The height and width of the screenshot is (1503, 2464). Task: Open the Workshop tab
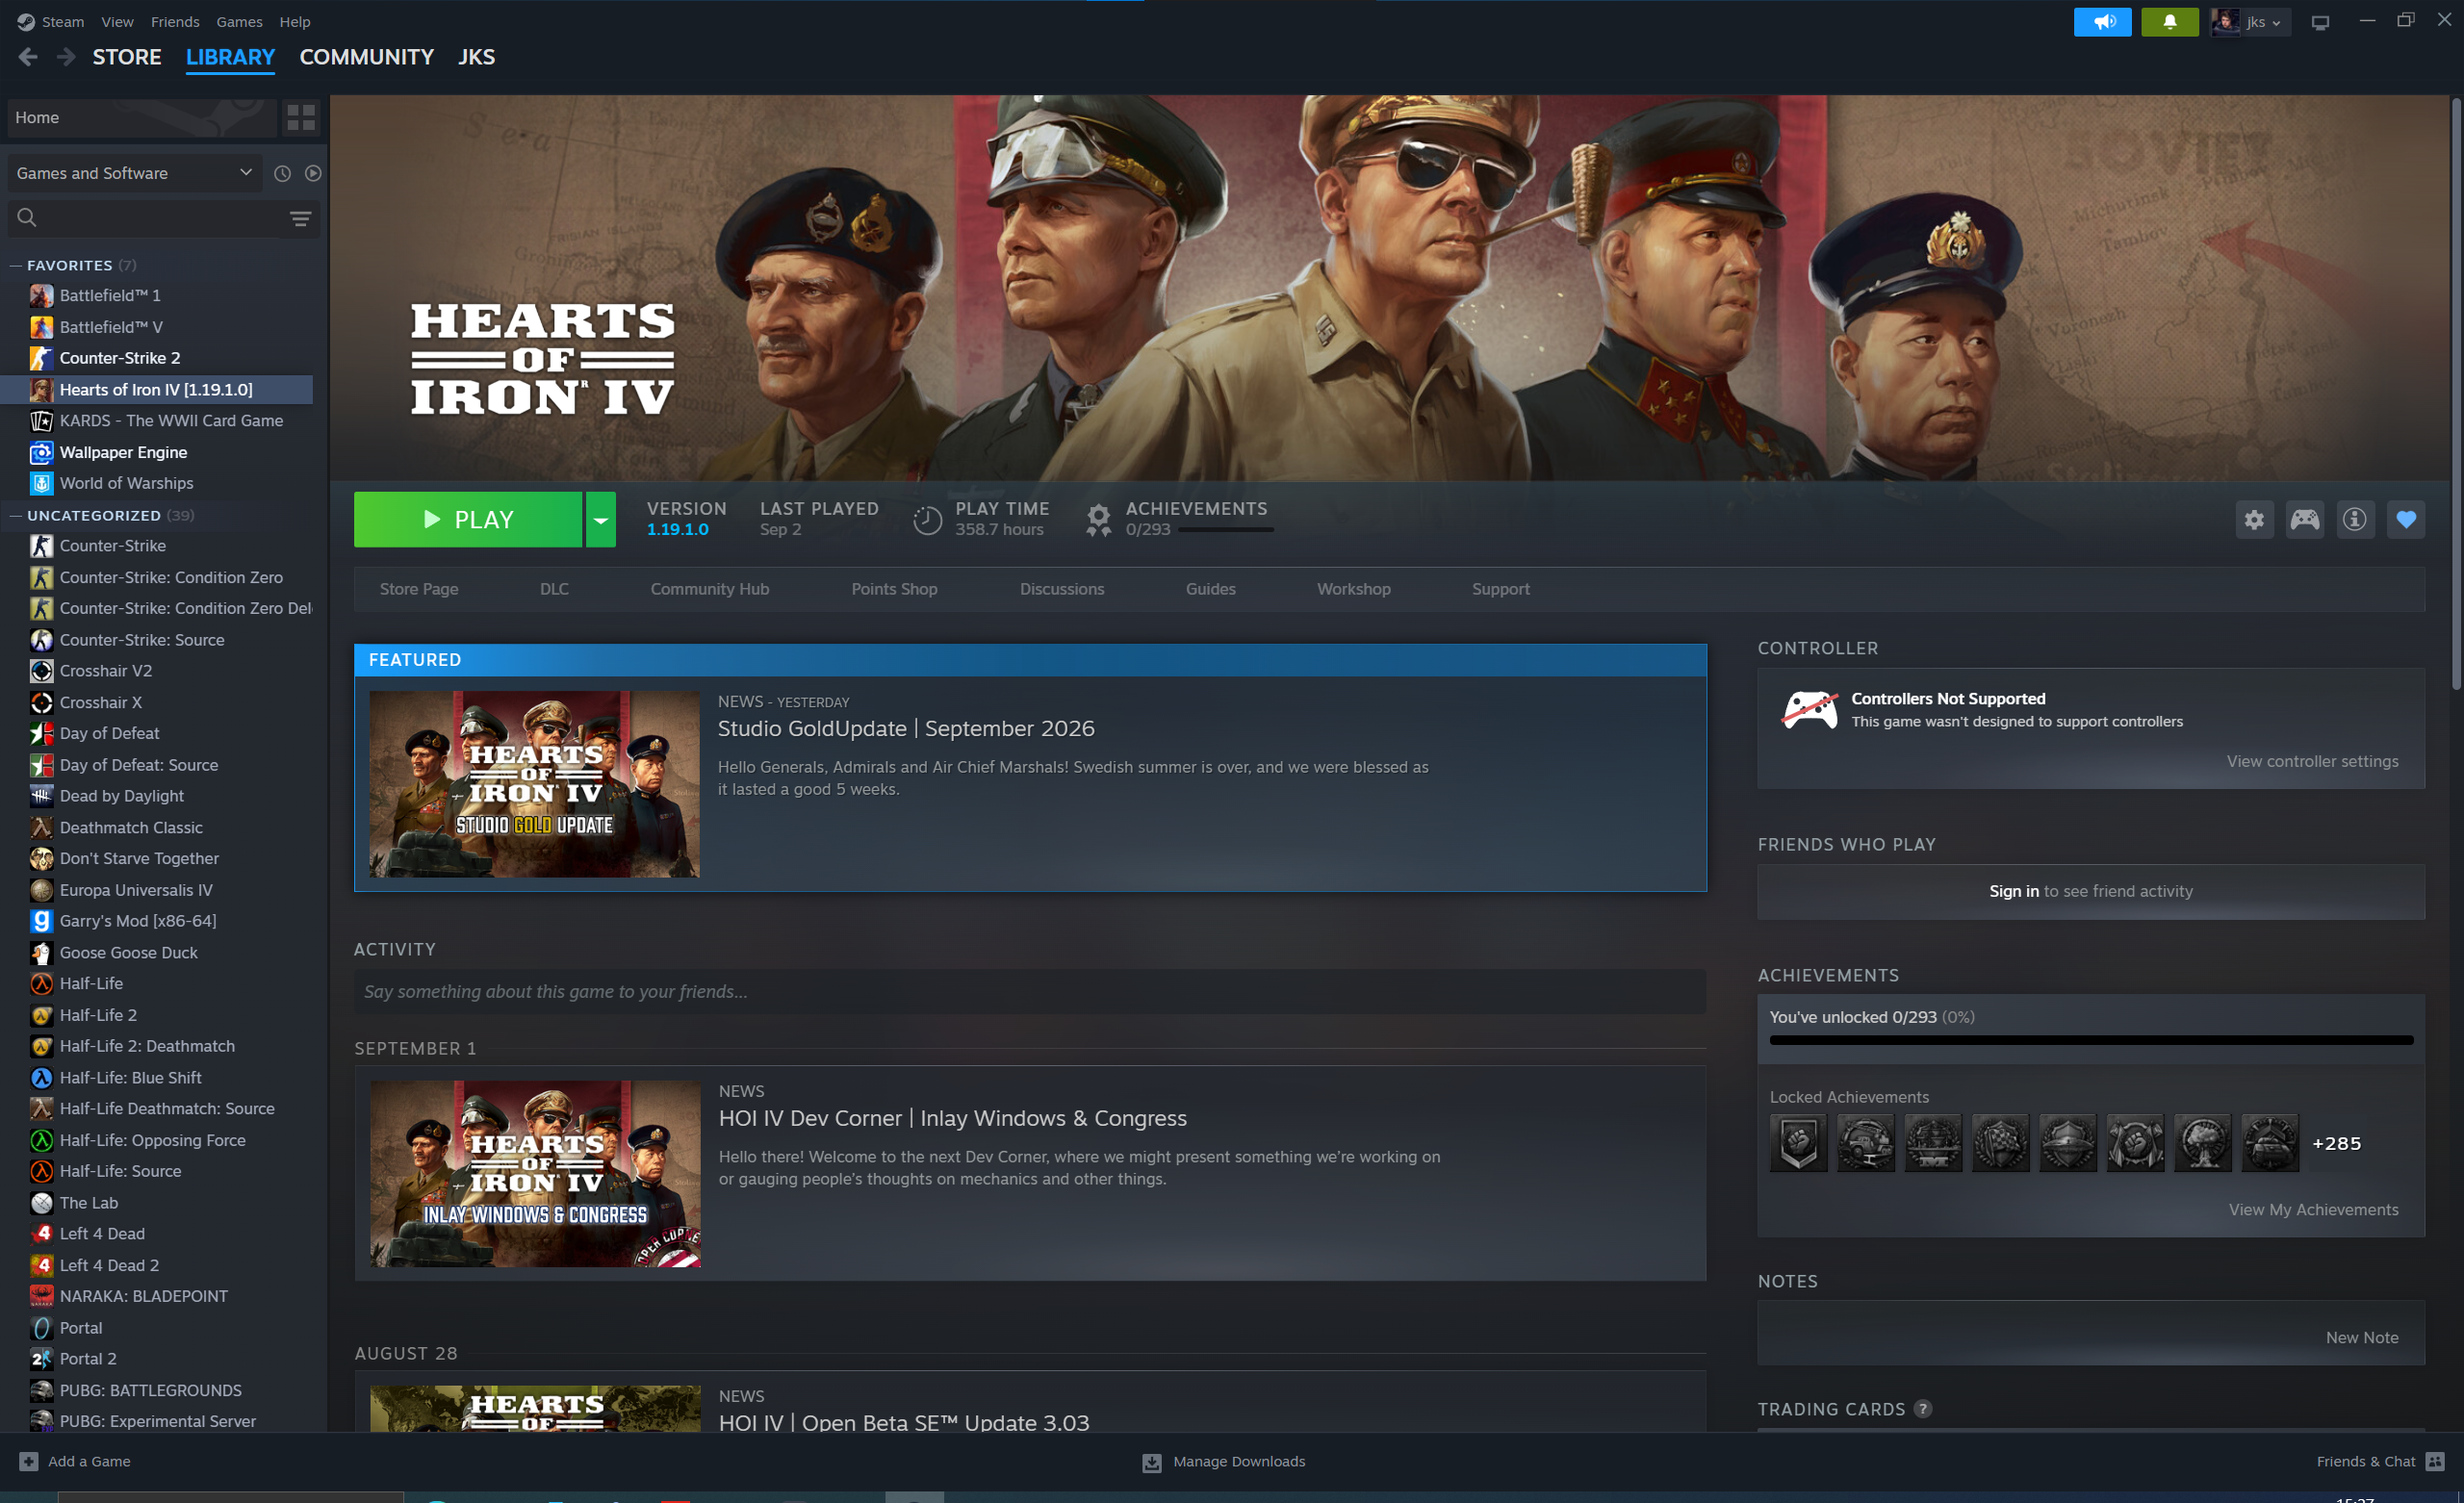(x=1353, y=589)
